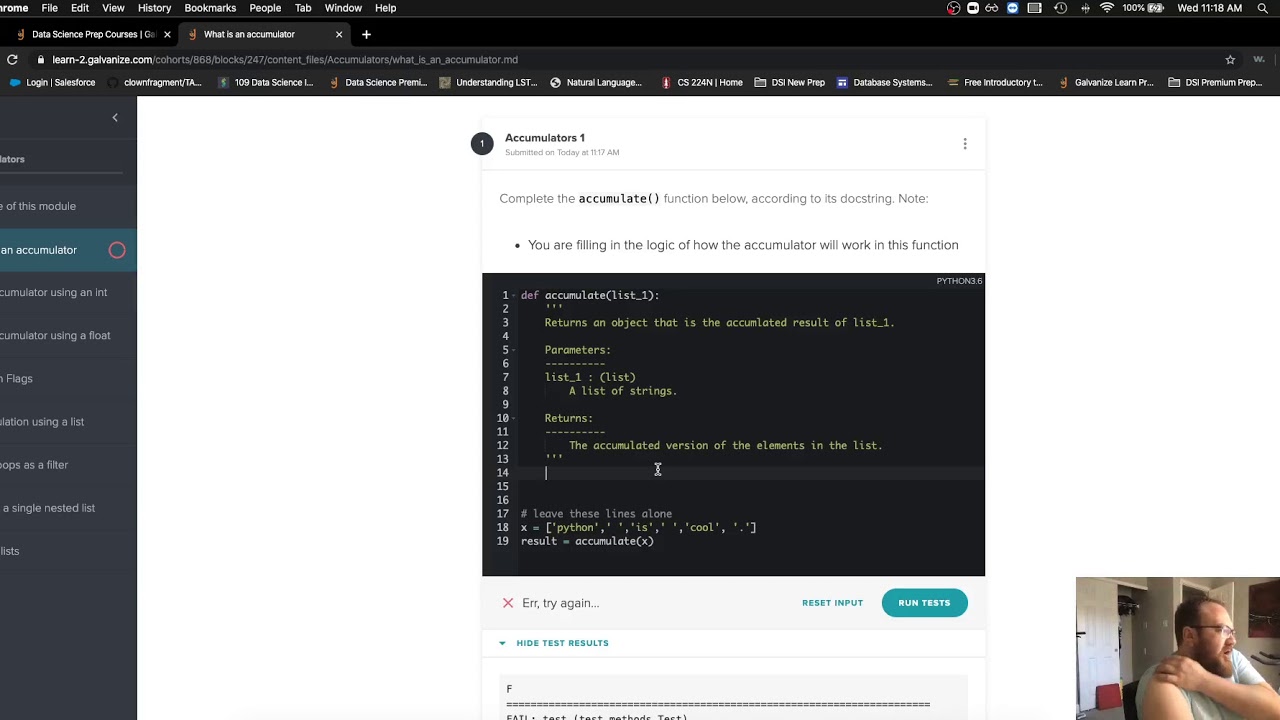Screen dimensions: 1280x720
Task: Select sidebar item 'oops as a filter'
Action: pyautogui.click(x=34, y=464)
